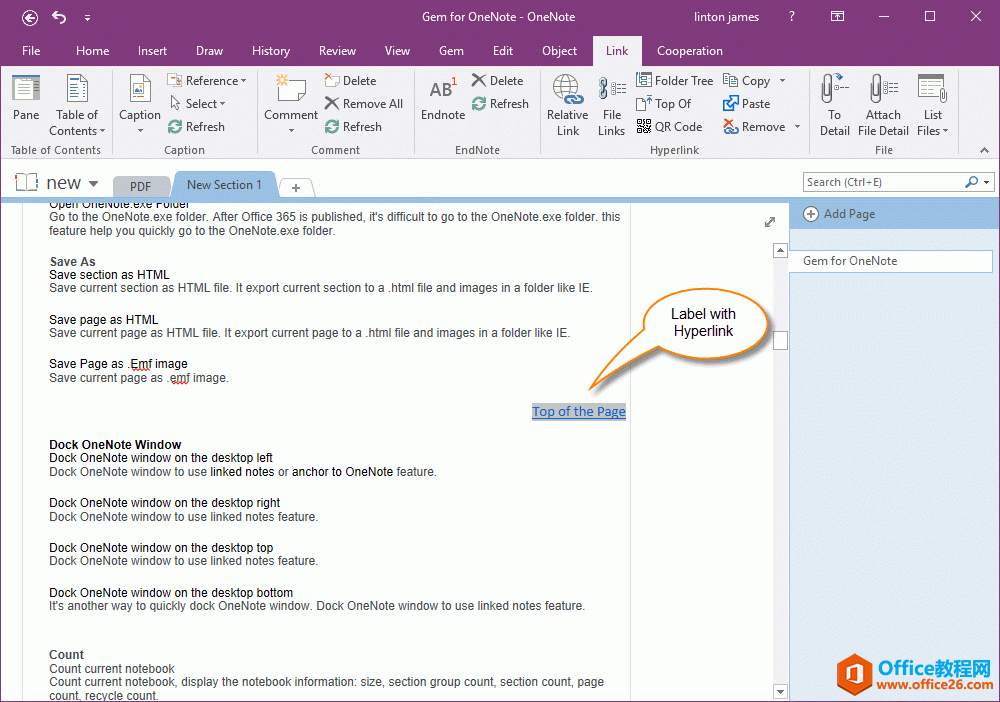
Task: Click the Add Page button
Action: pos(840,214)
